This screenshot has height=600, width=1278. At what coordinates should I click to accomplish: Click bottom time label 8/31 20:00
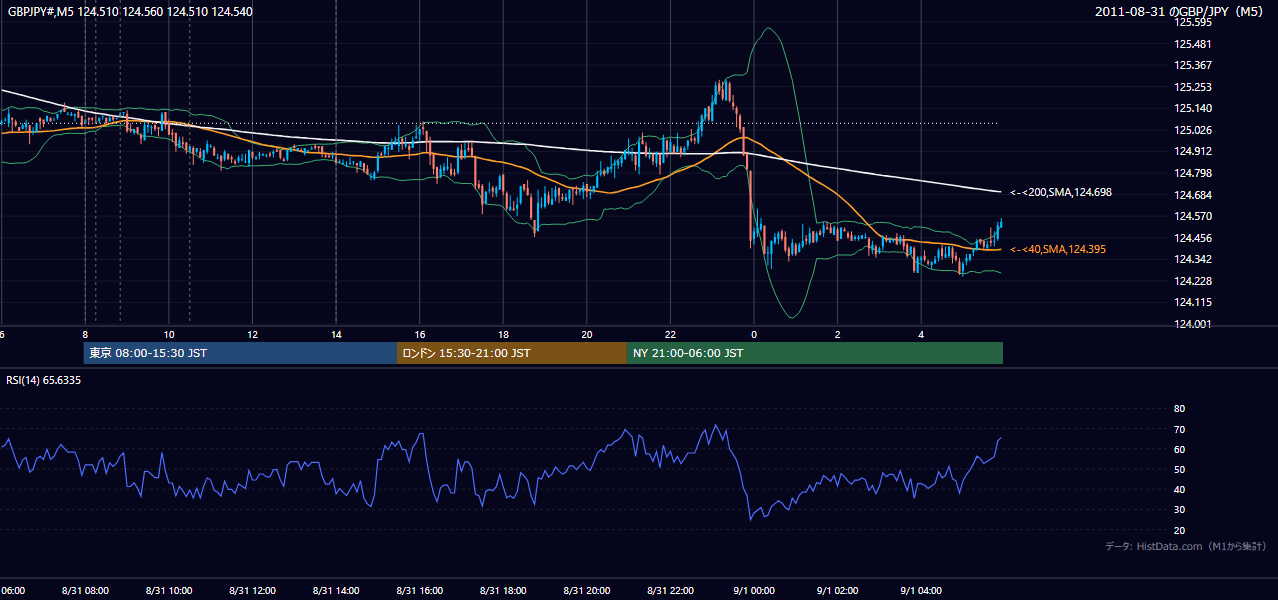pos(587,591)
